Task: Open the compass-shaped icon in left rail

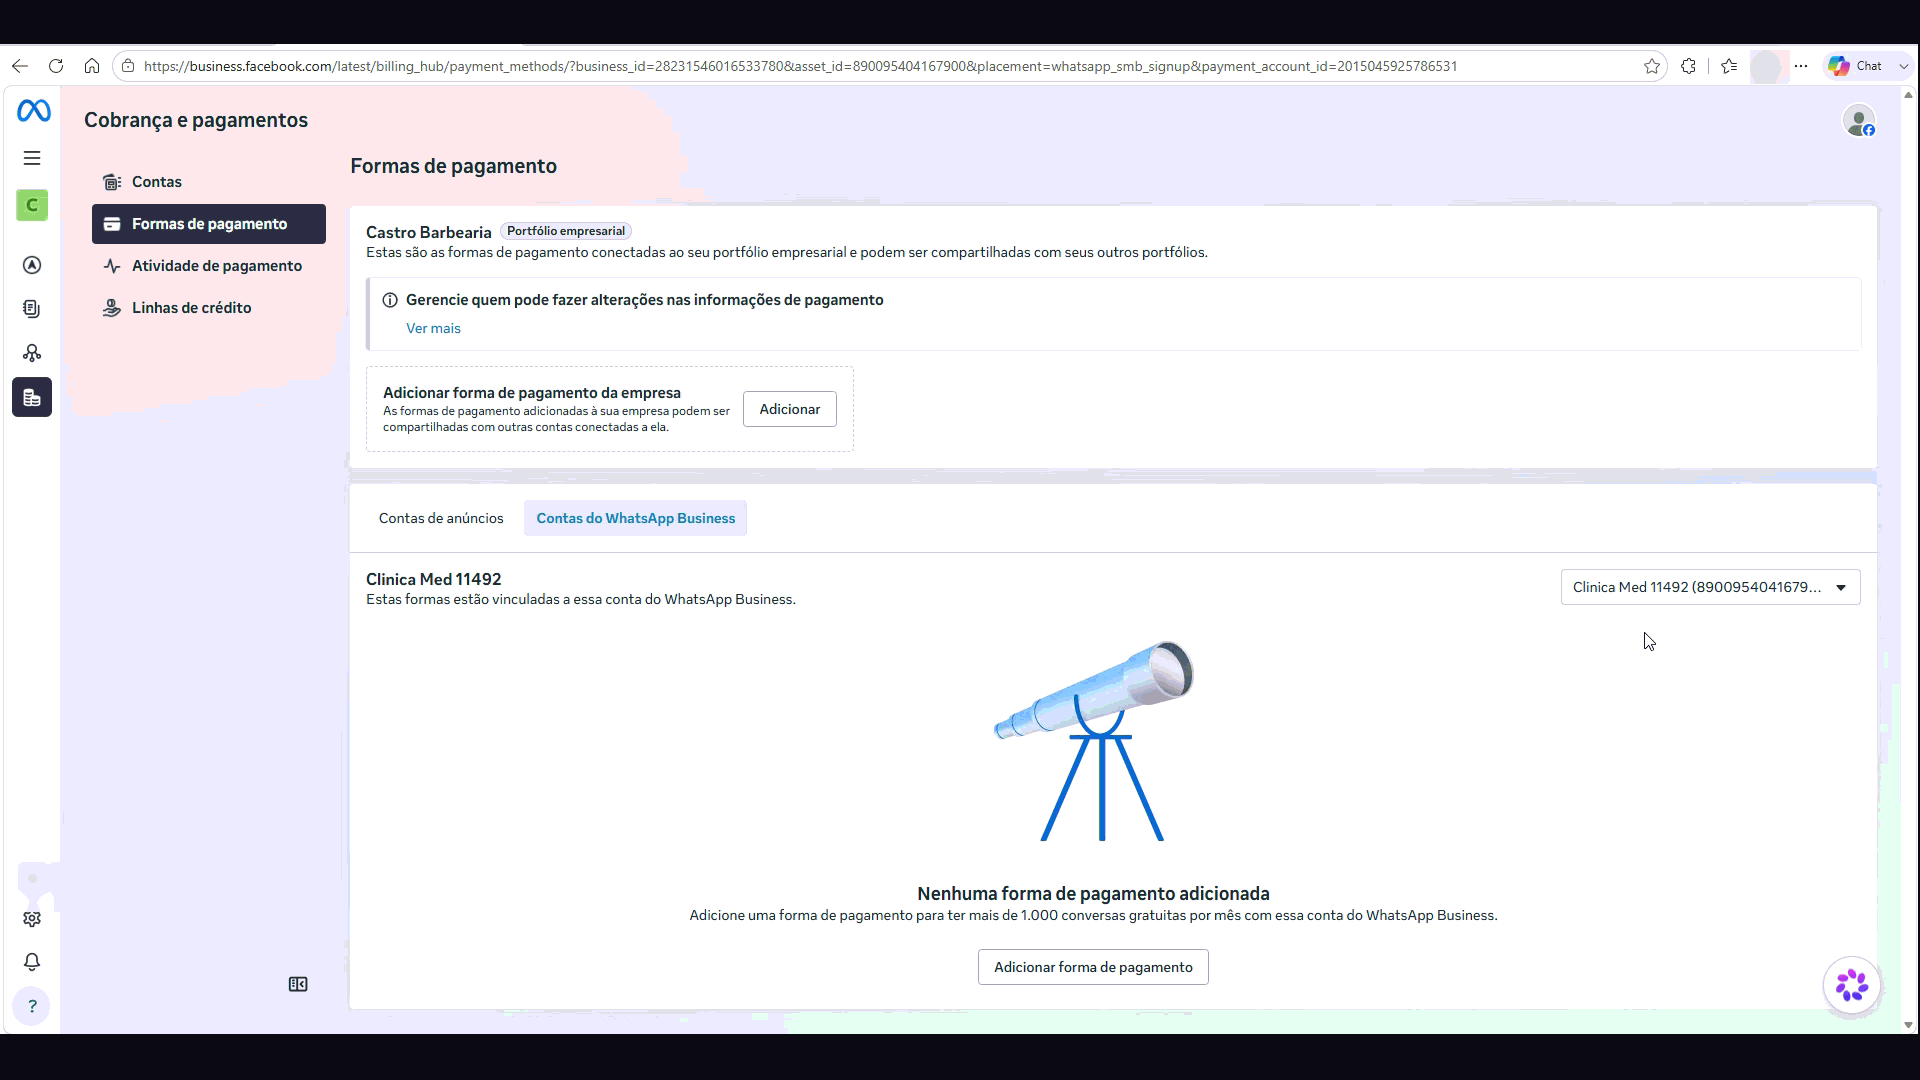Action: [x=32, y=265]
